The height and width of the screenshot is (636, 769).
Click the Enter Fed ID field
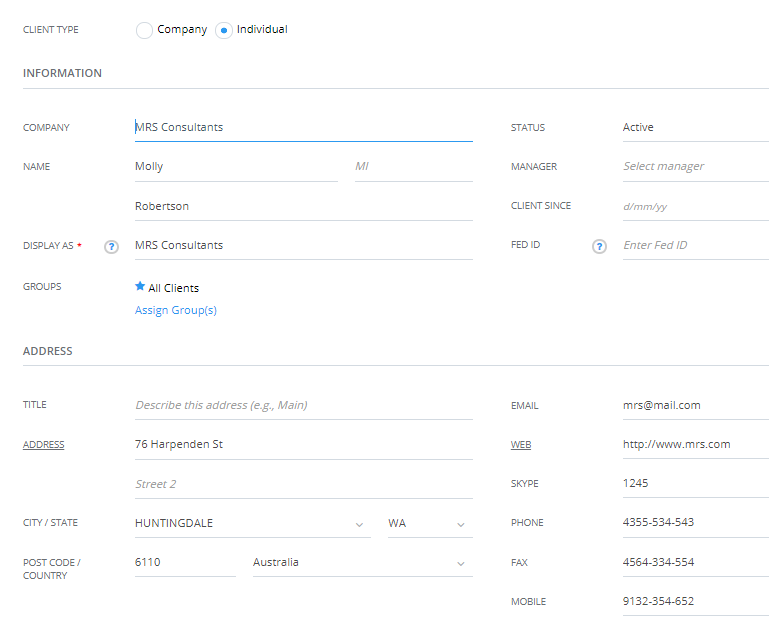click(x=695, y=246)
